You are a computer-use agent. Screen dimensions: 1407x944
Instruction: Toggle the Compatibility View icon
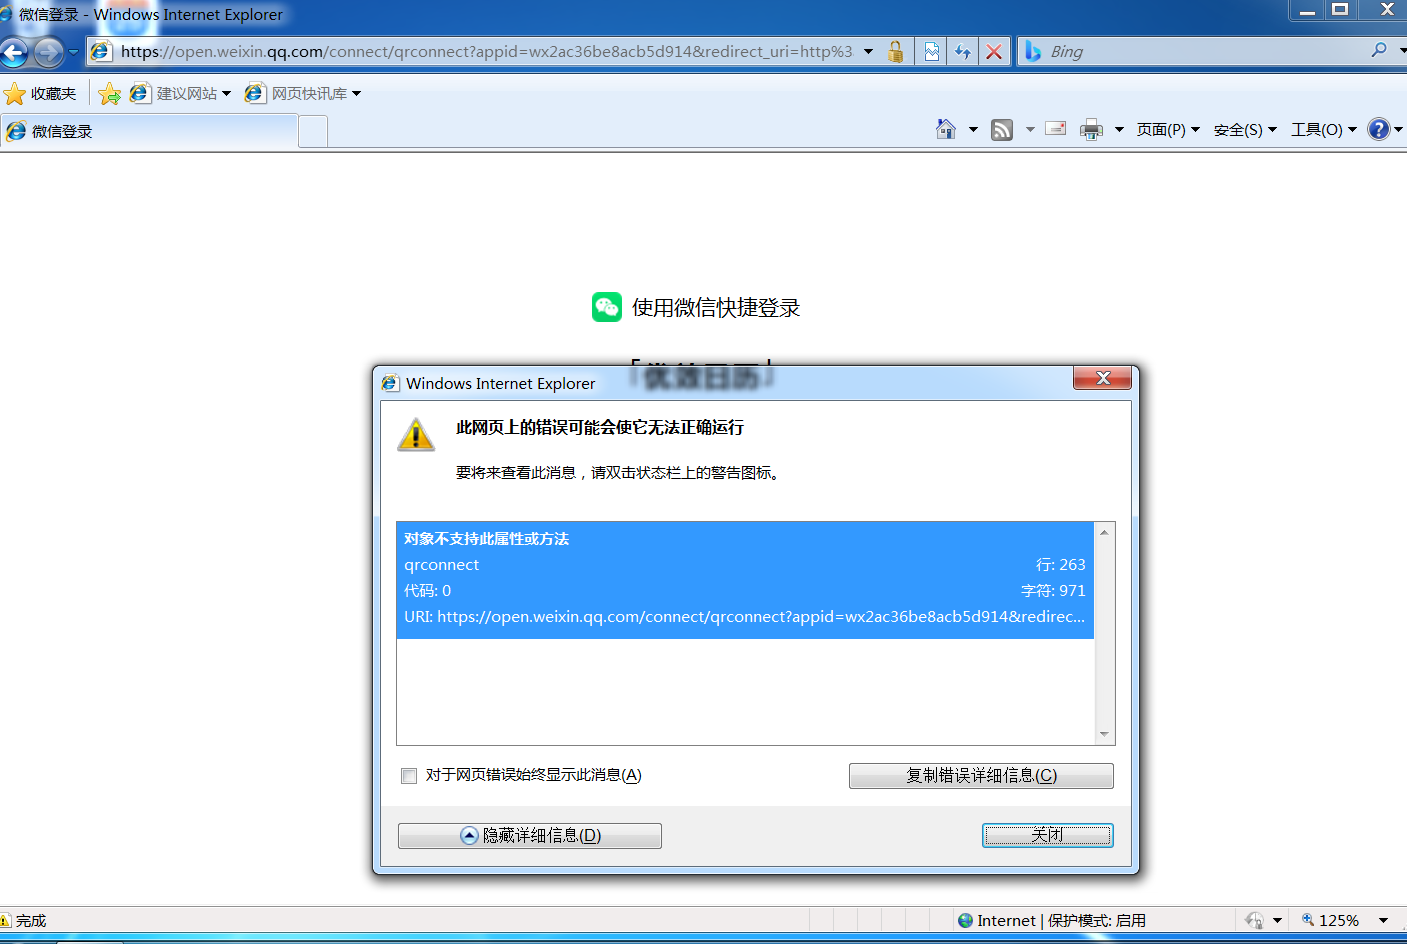tap(931, 51)
